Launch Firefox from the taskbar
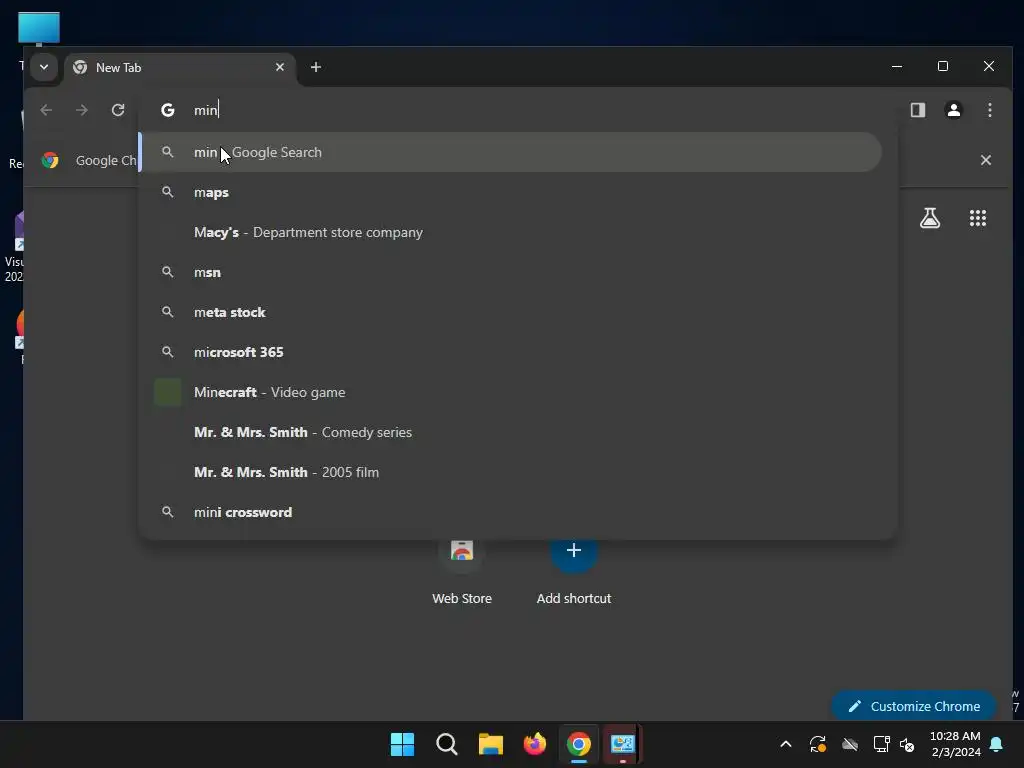The height and width of the screenshot is (768, 1024). (x=535, y=744)
